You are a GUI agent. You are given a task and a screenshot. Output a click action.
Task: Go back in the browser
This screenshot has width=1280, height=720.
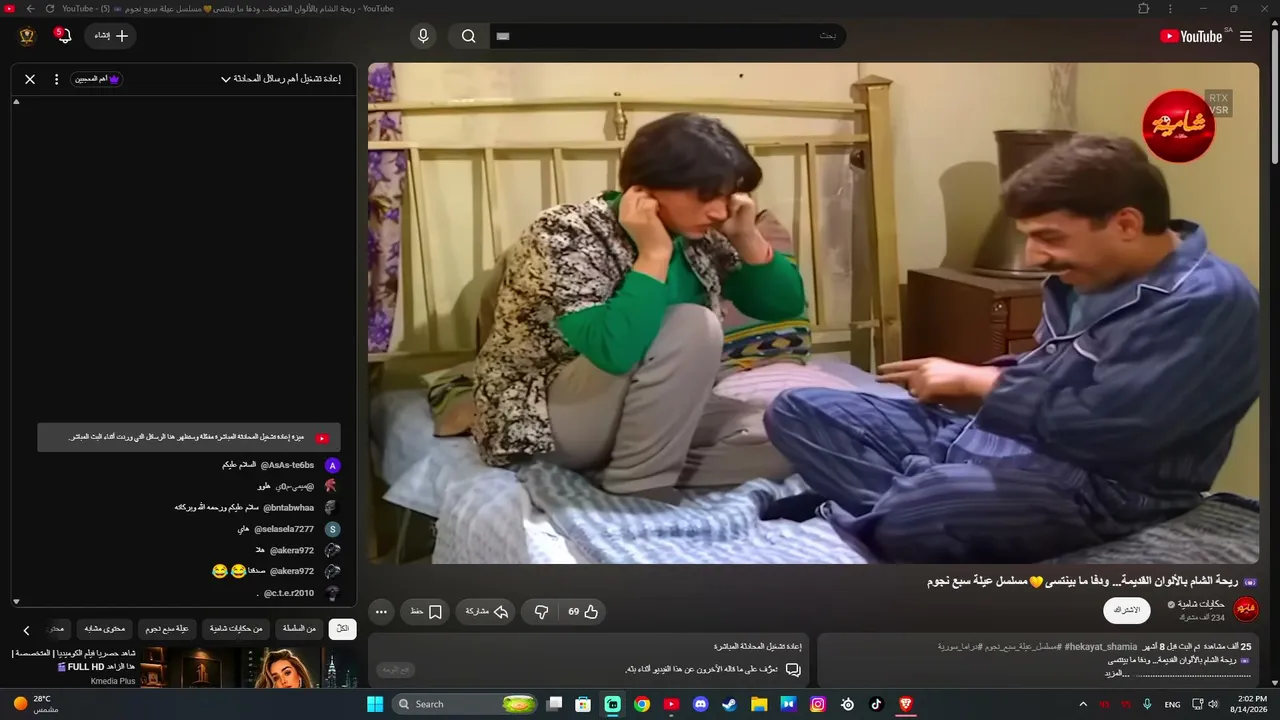coord(30,9)
